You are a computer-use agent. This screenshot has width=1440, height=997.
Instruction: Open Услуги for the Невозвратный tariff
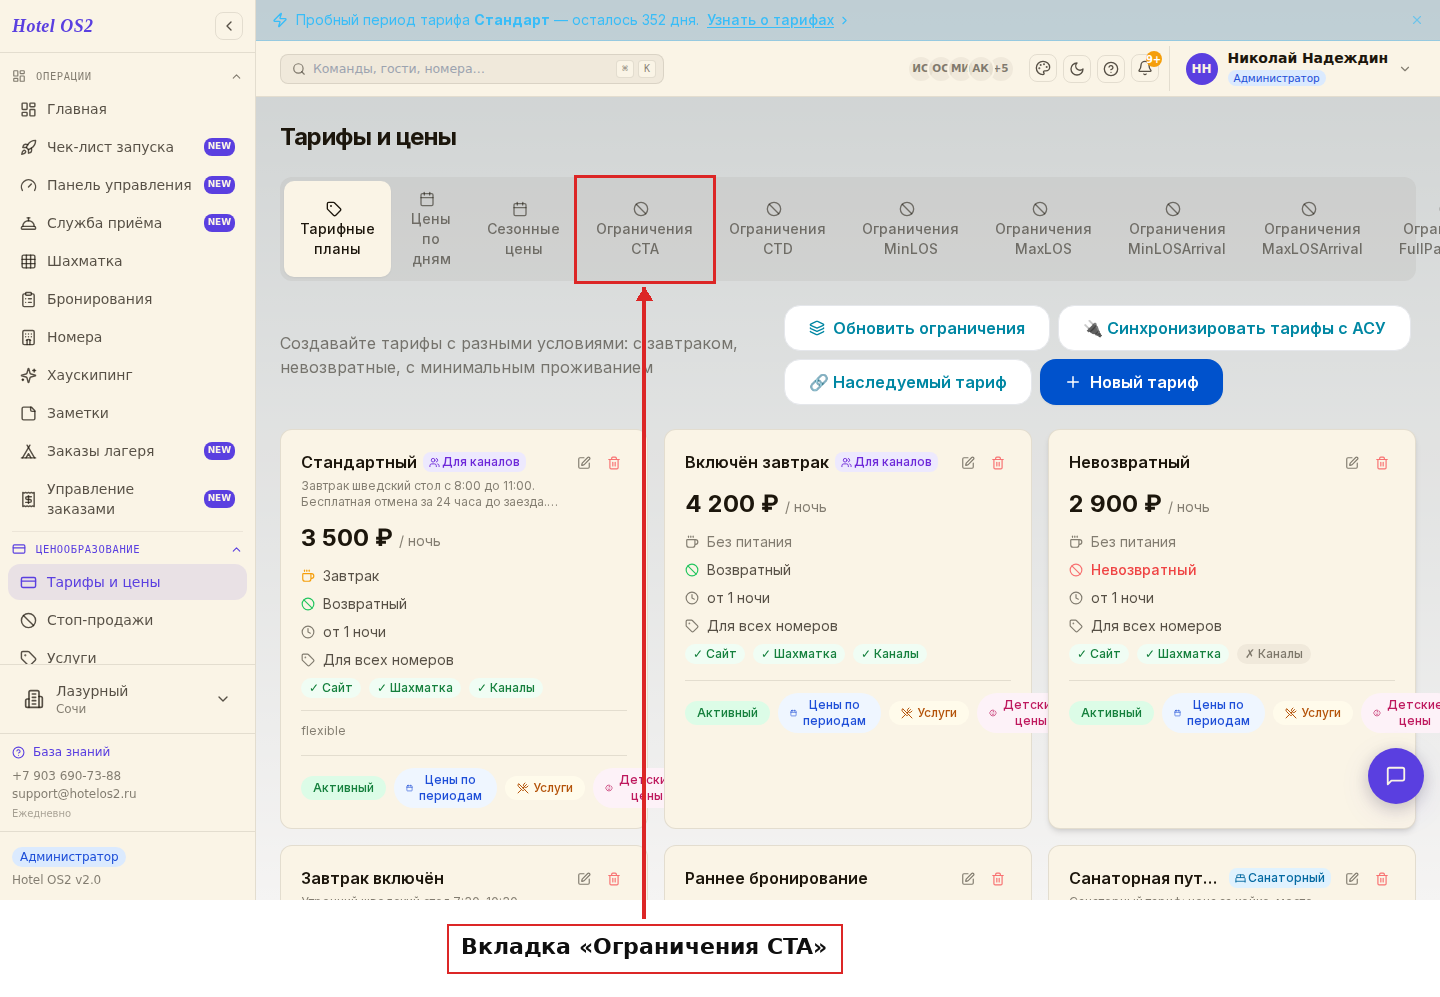pos(1313,713)
